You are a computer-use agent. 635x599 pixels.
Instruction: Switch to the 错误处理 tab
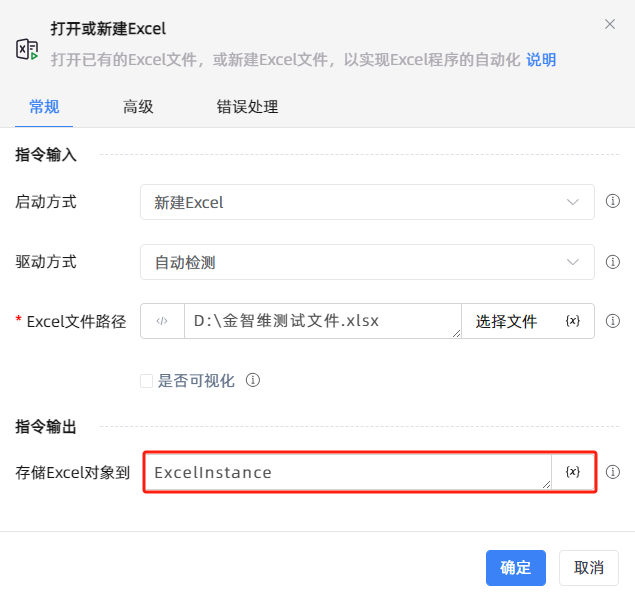[247, 107]
